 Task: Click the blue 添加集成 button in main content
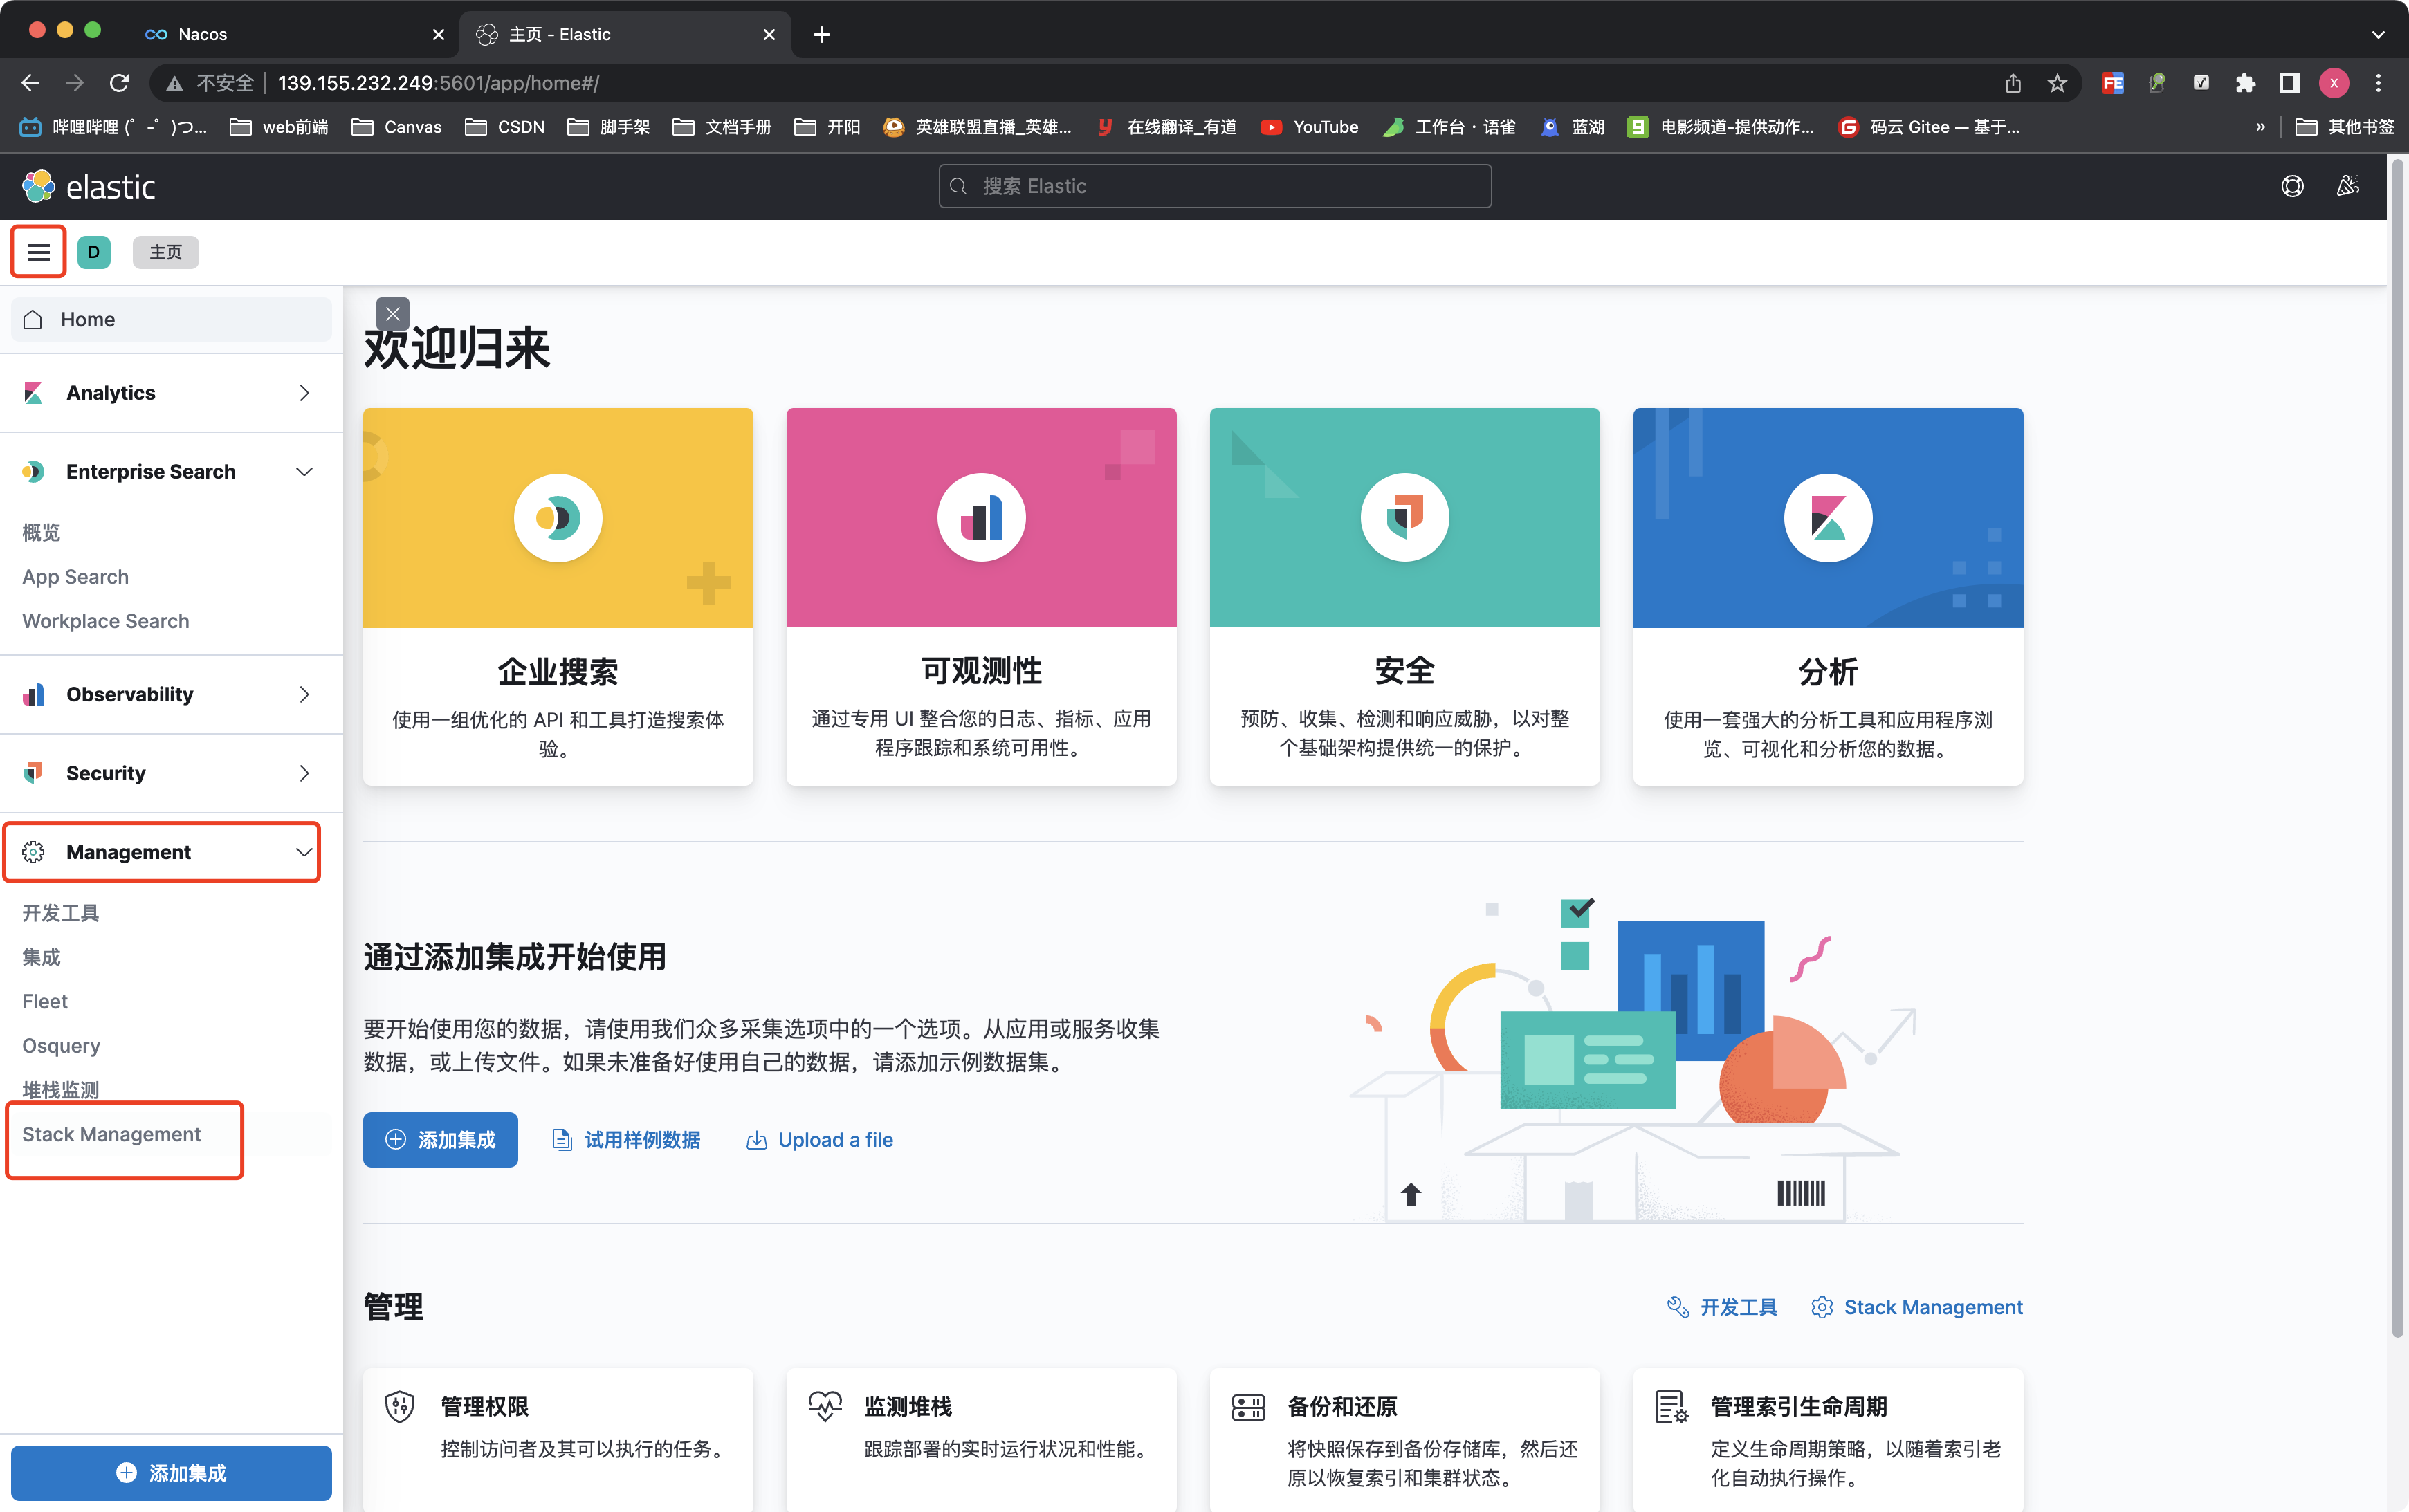(440, 1140)
